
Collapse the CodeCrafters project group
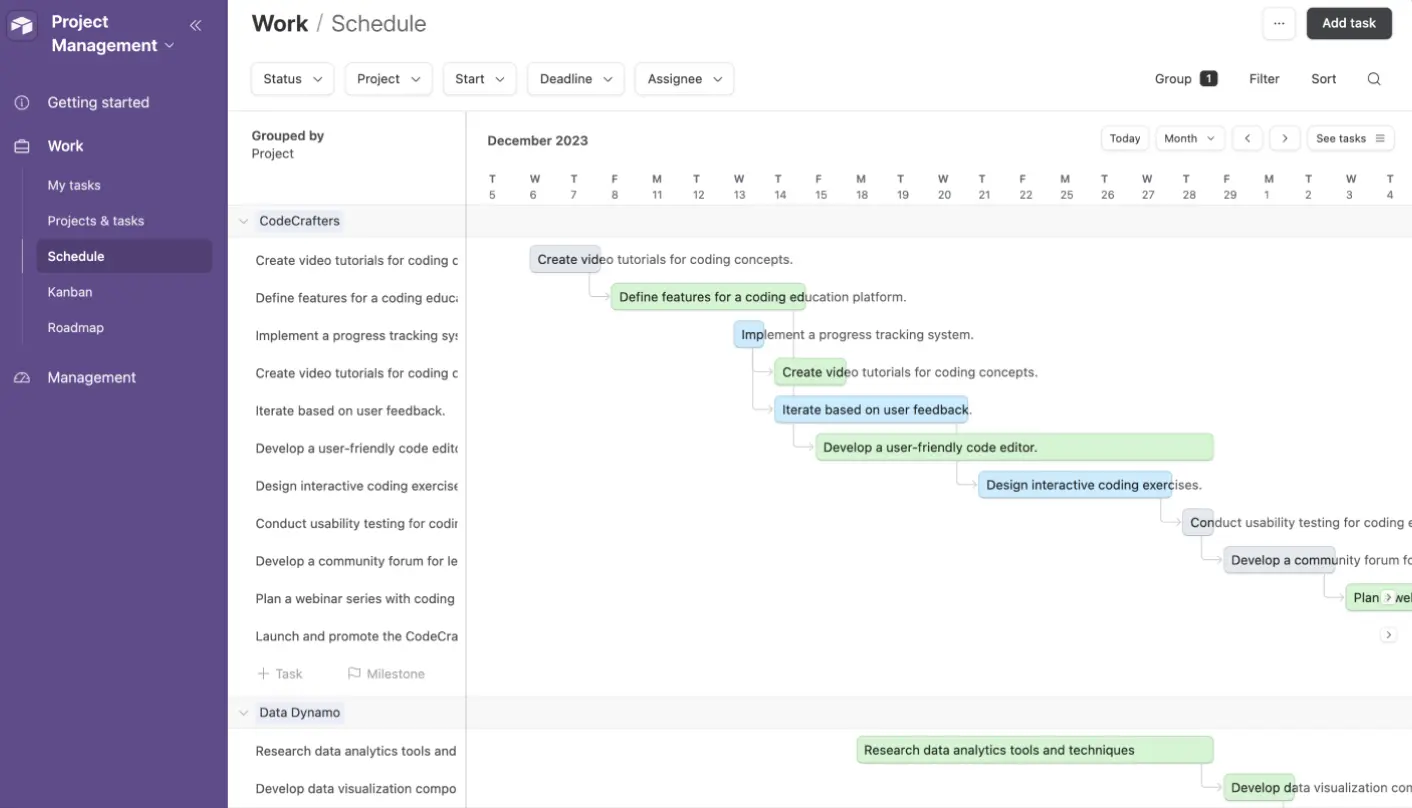click(x=243, y=221)
